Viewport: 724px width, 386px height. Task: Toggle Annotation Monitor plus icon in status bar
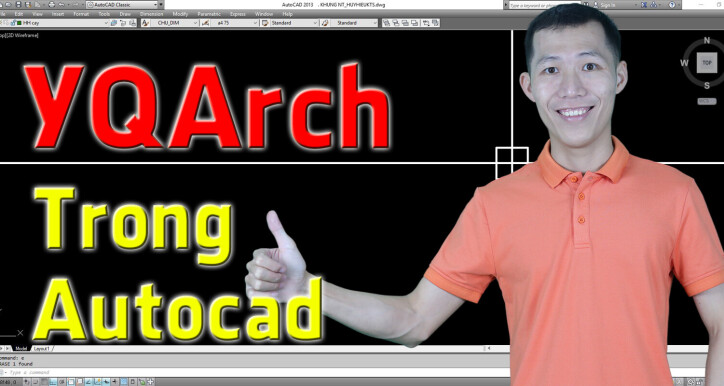[151, 382]
